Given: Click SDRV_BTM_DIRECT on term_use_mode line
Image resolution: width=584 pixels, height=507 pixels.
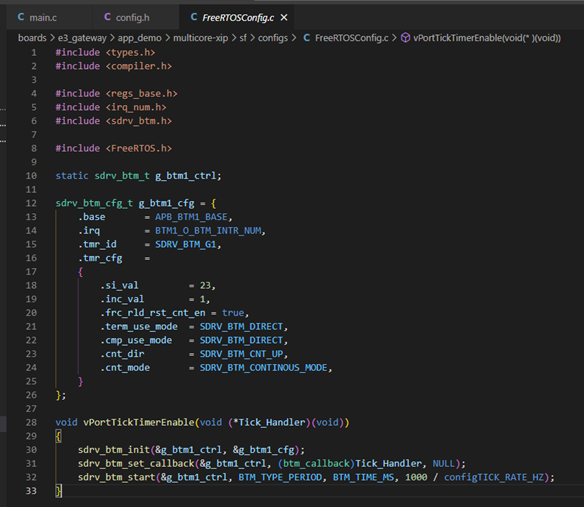Looking at the screenshot, I should click(241, 327).
